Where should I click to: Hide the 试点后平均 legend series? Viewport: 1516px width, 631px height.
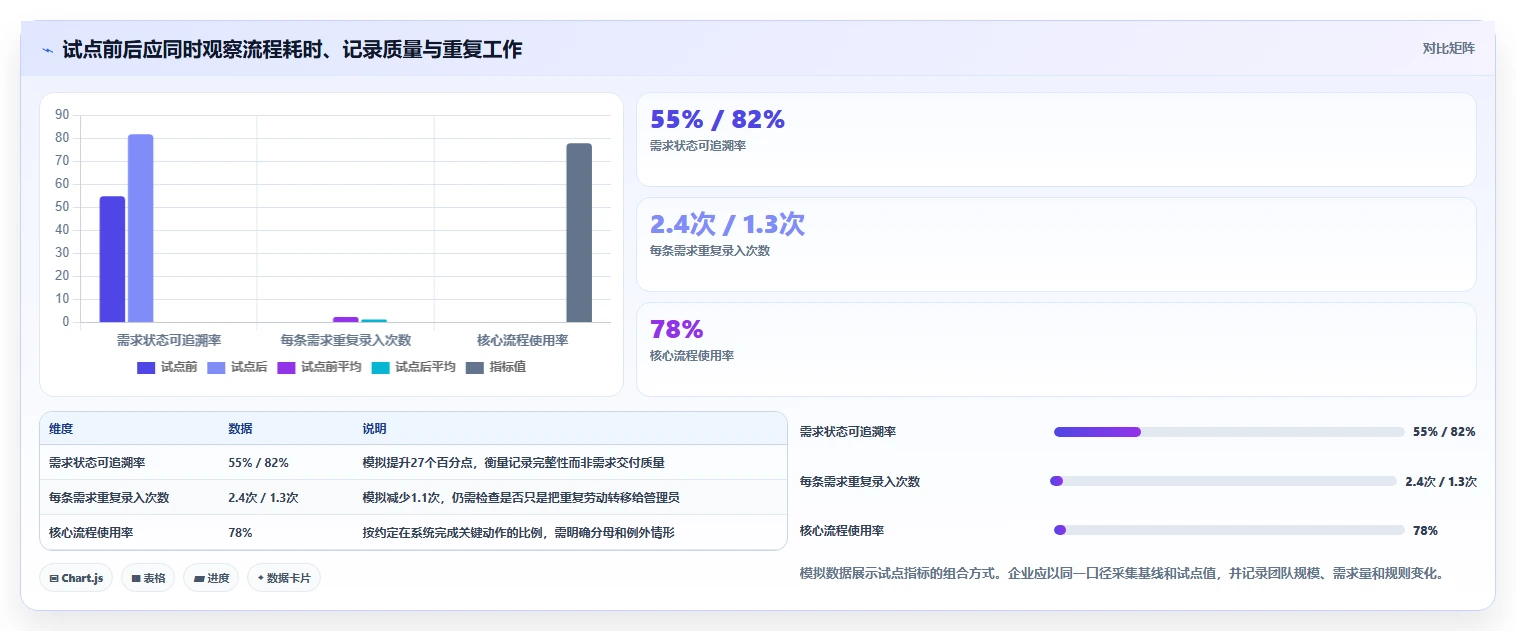click(x=413, y=367)
